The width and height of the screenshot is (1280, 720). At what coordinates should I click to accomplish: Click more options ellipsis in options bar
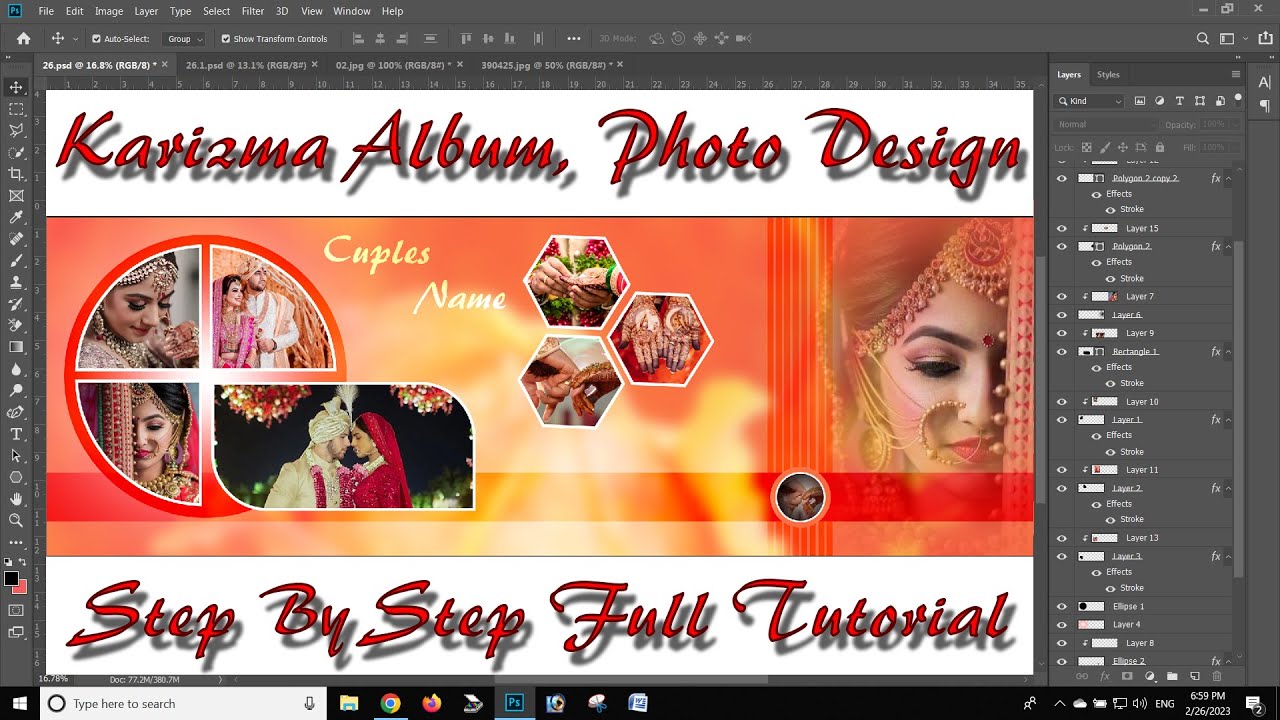tap(574, 39)
